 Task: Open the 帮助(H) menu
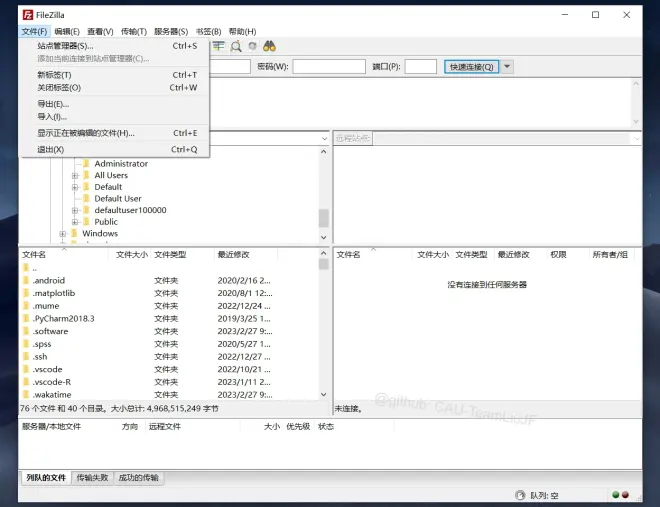pyautogui.click(x=242, y=32)
